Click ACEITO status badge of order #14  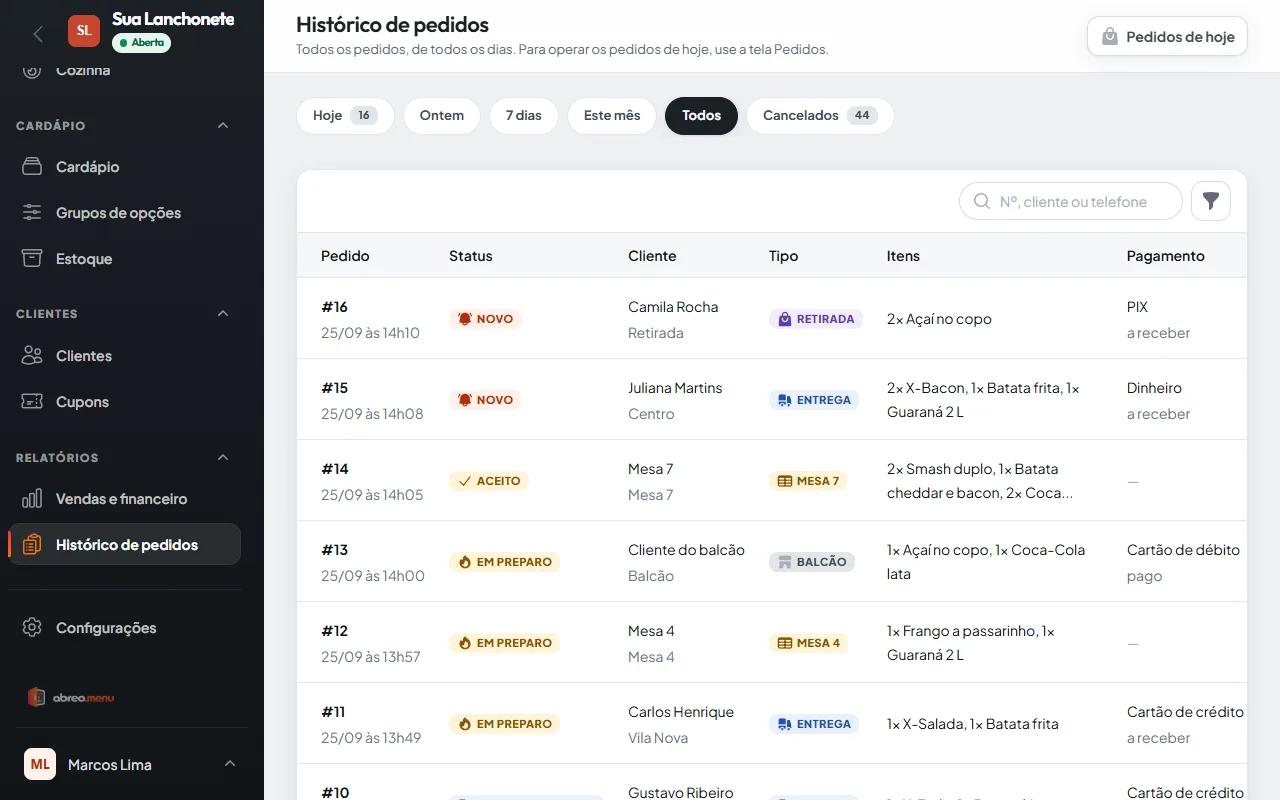point(489,481)
